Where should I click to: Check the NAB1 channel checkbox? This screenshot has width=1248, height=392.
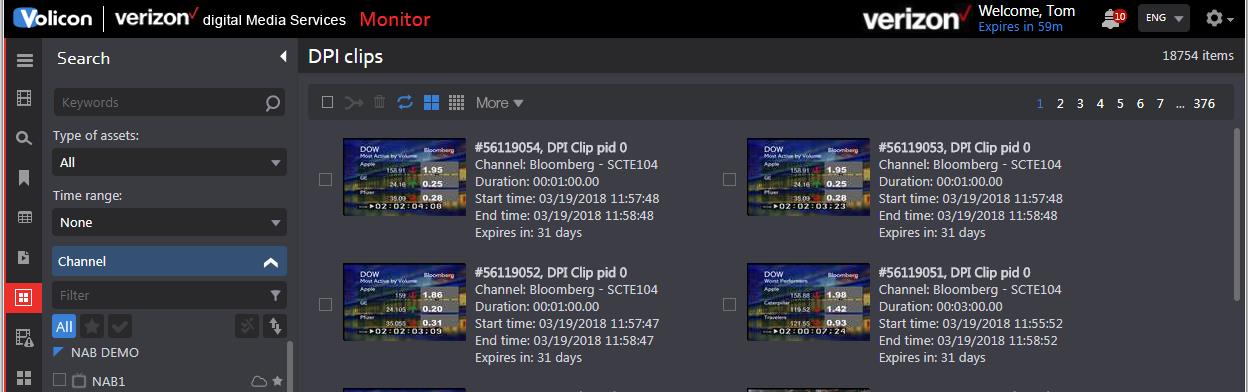click(x=59, y=380)
